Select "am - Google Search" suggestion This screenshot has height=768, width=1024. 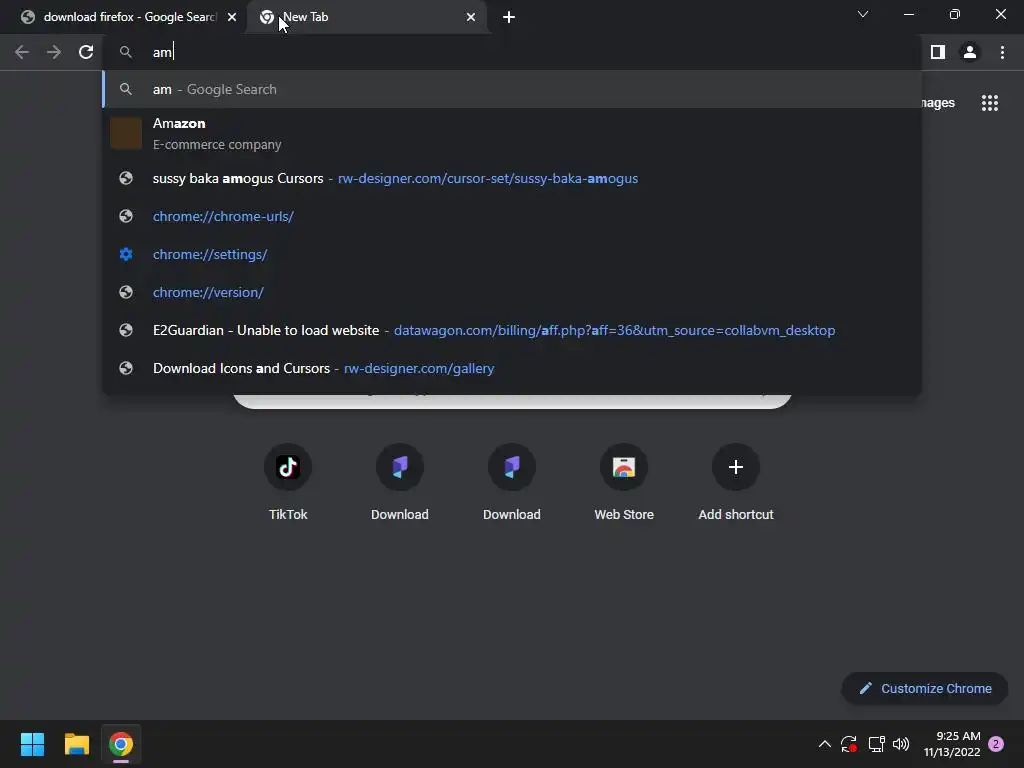point(511,89)
